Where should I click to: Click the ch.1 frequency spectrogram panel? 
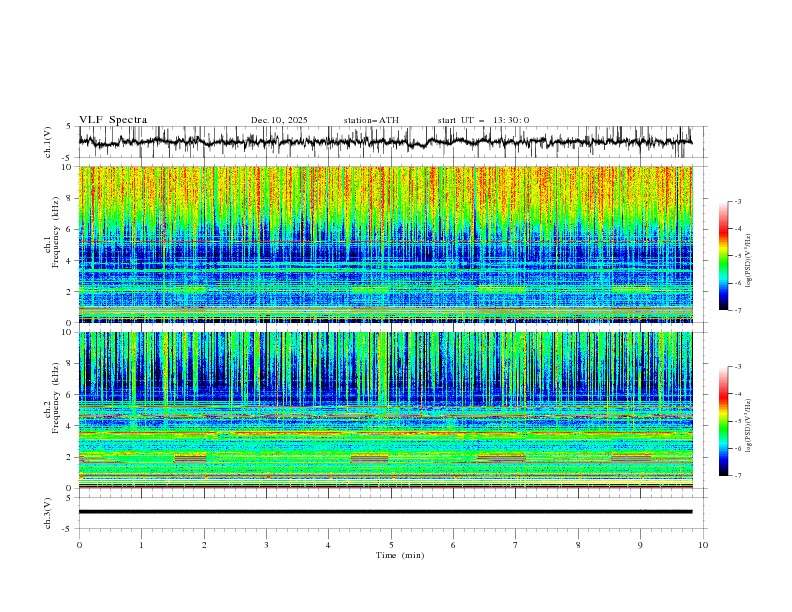tap(385, 244)
